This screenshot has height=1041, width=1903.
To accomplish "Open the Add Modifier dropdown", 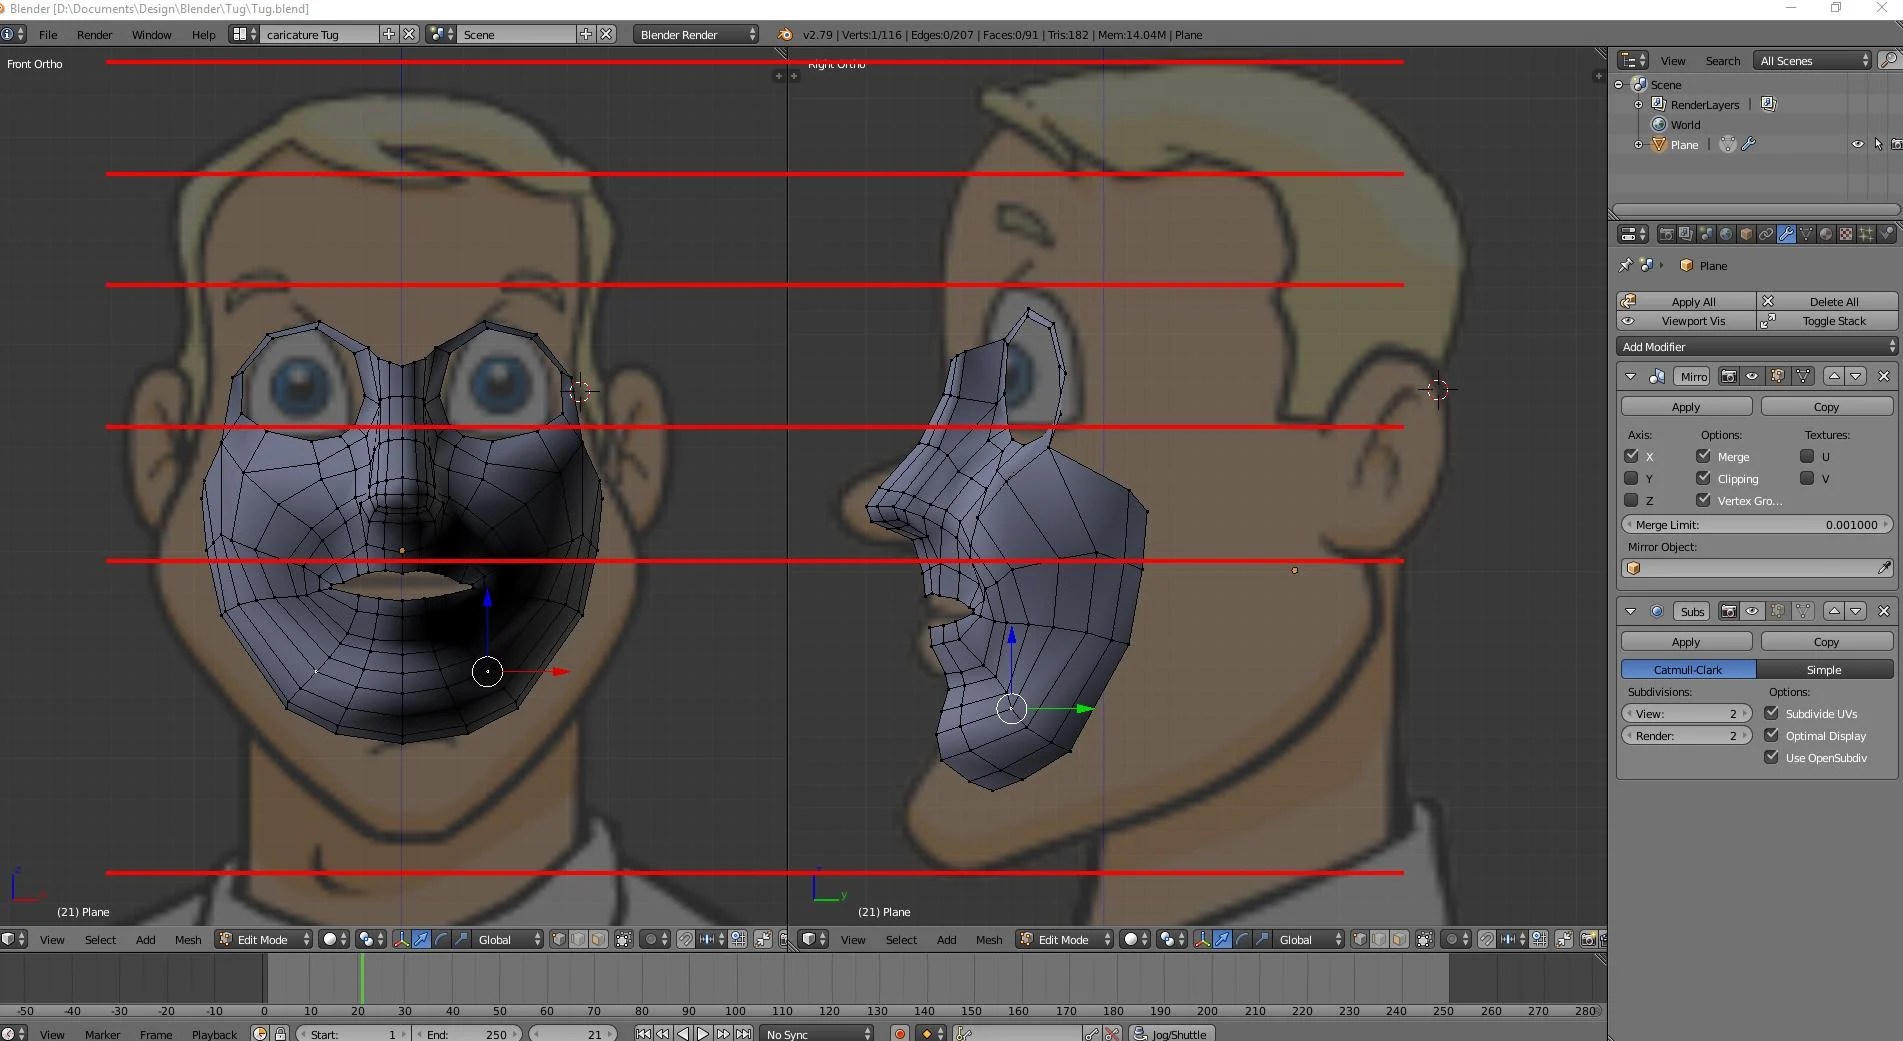I will click(x=1757, y=346).
